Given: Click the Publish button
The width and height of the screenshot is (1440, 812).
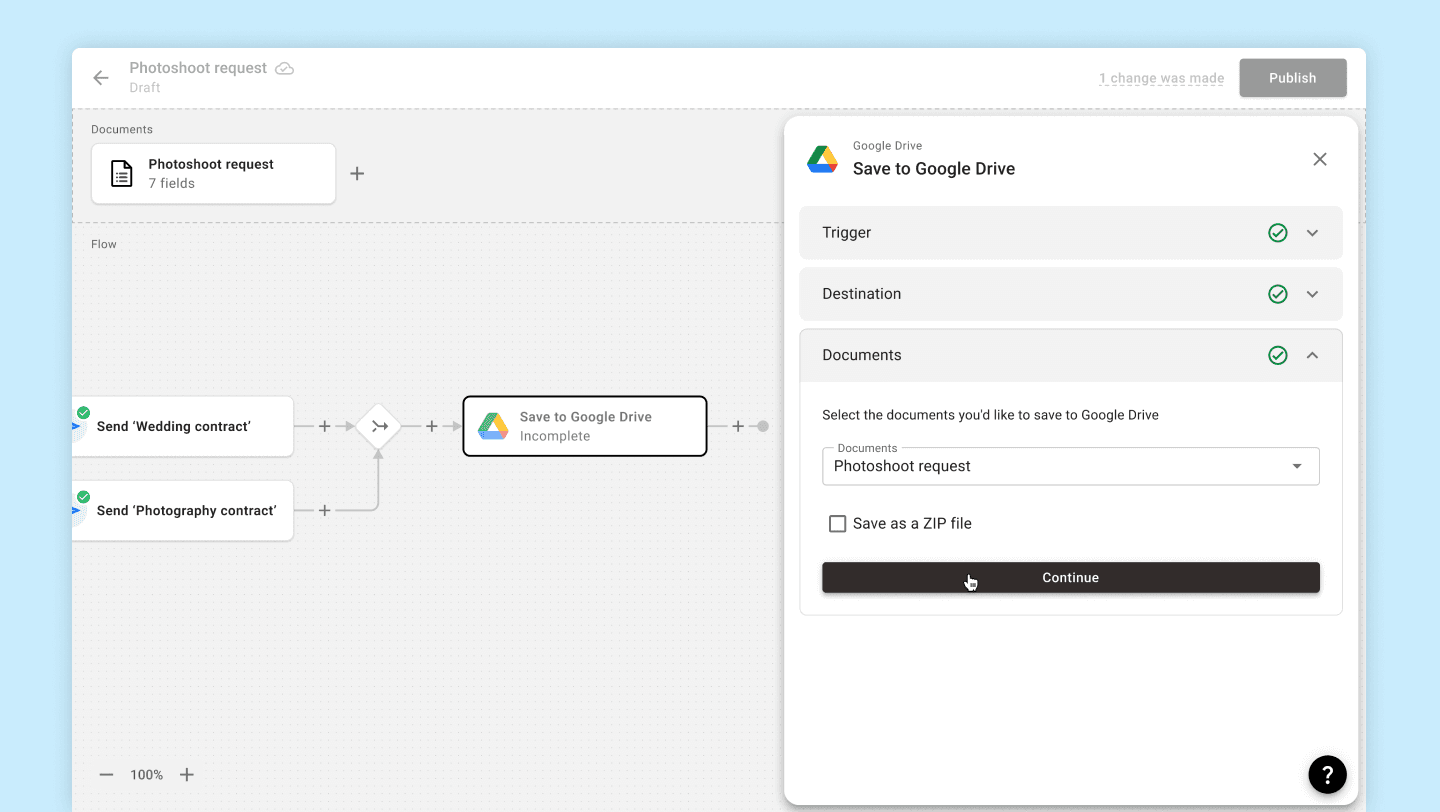Looking at the screenshot, I should pos(1293,78).
